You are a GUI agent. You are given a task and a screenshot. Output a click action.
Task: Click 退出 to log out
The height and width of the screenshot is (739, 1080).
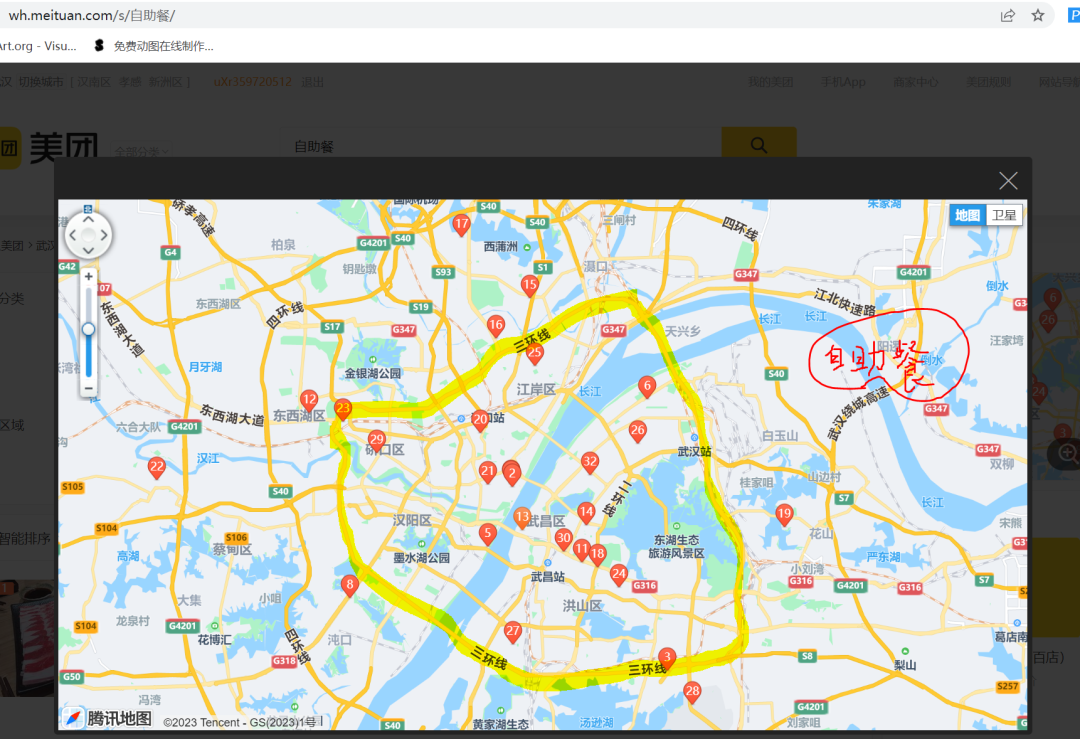click(312, 82)
